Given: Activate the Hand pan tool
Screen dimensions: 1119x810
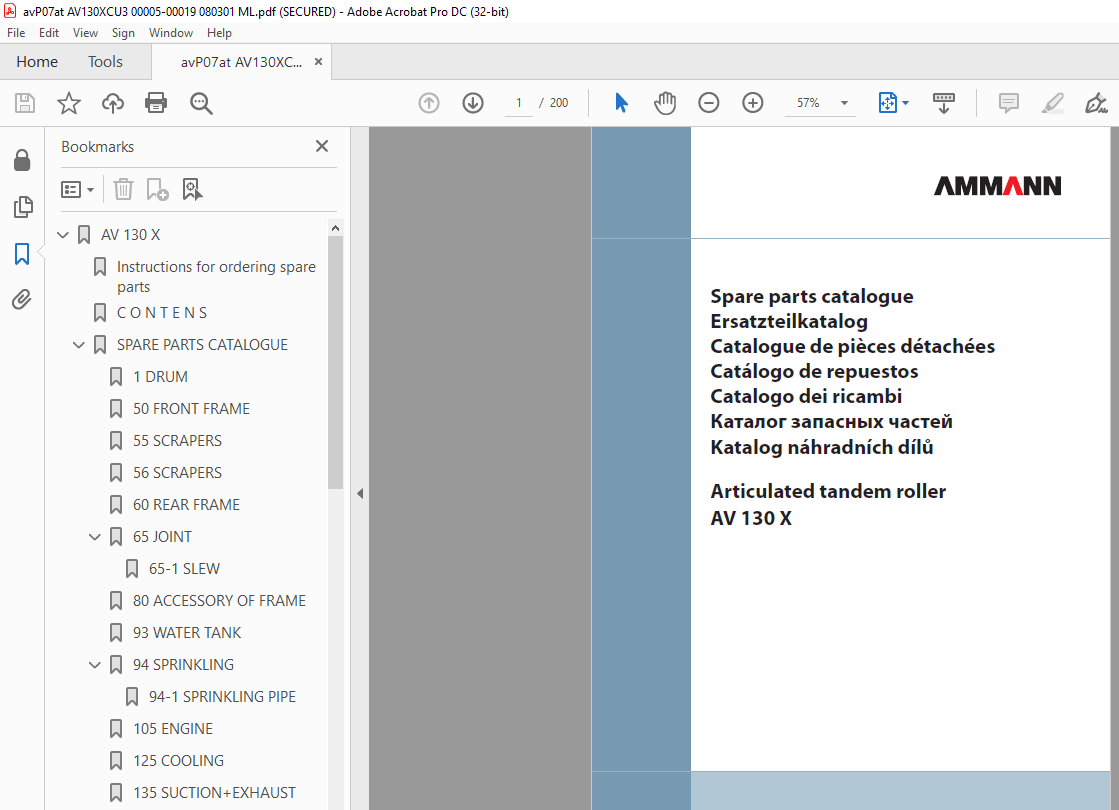Looking at the screenshot, I should click(664, 103).
